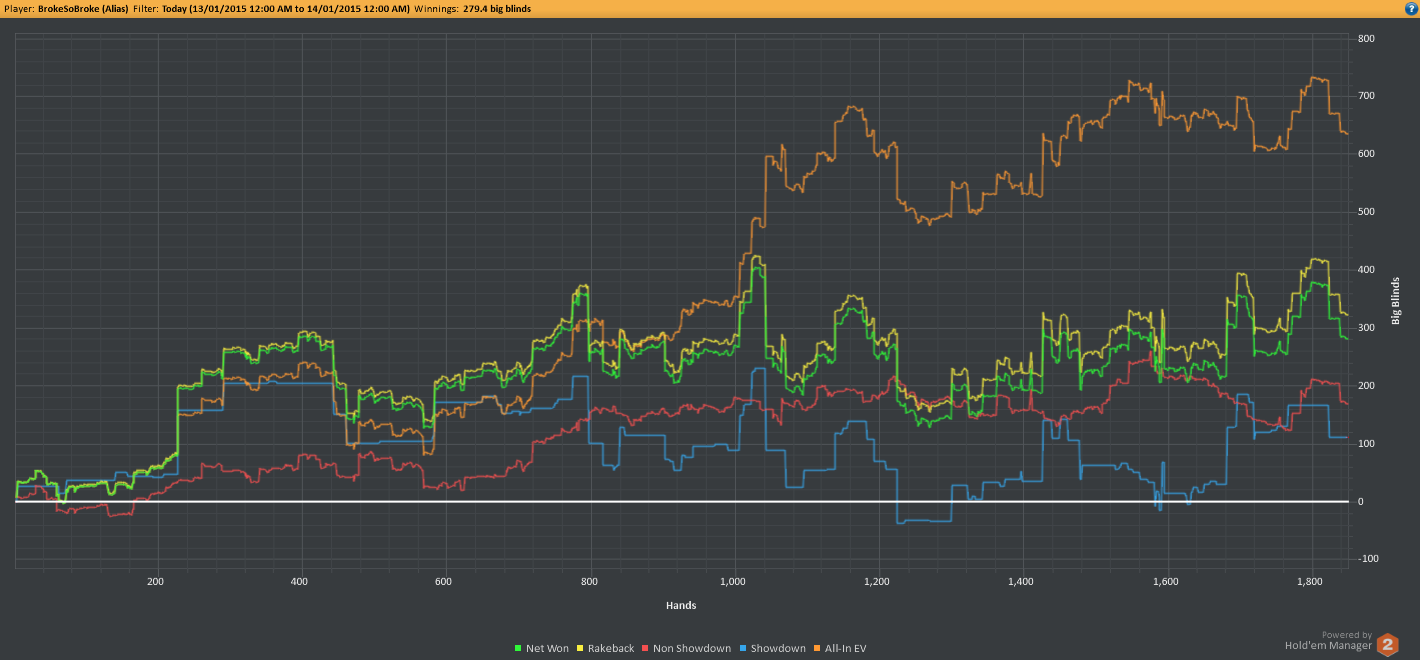Click the Hands x-axis title
Image resolution: width=1420 pixels, height=660 pixels.
(x=681, y=605)
